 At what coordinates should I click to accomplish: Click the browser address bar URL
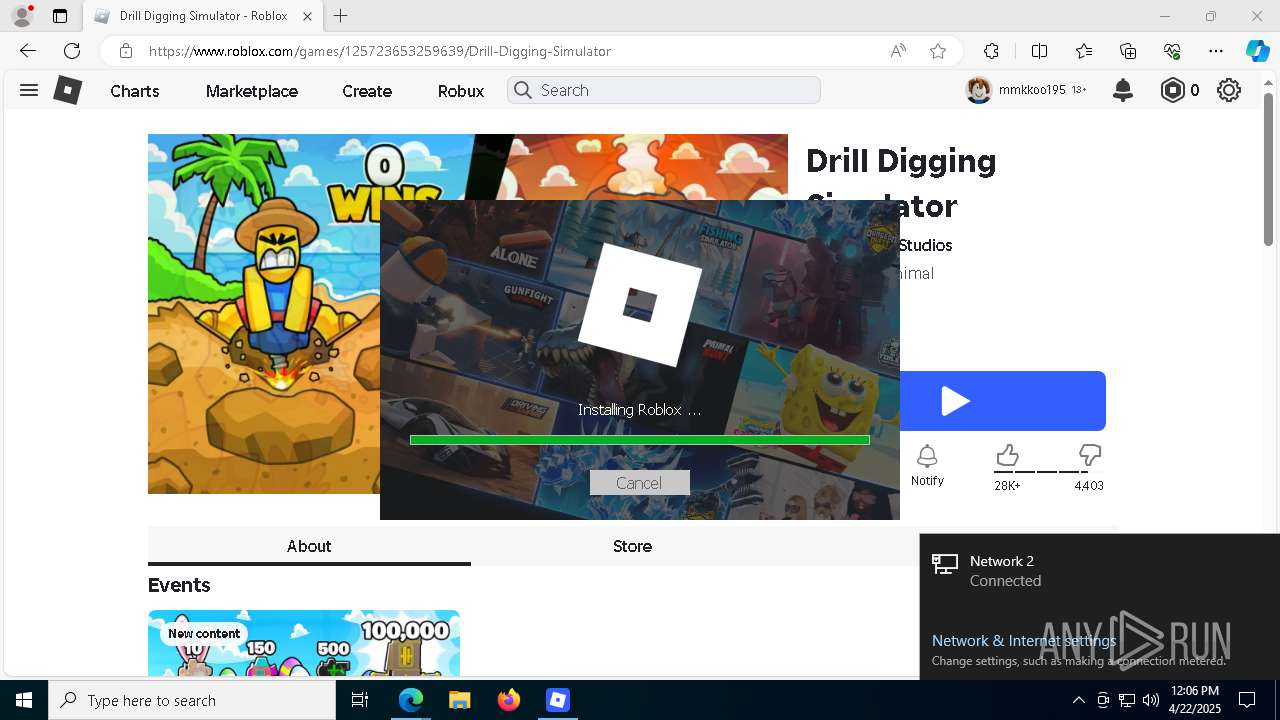[380, 51]
